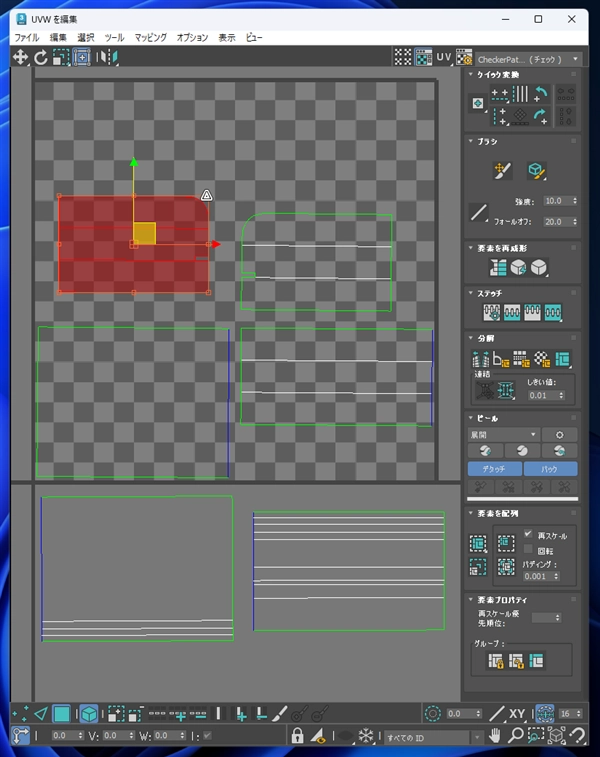
Task: Click the Zoom magnifier icon
Action: pyautogui.click(x=515, y=736)
